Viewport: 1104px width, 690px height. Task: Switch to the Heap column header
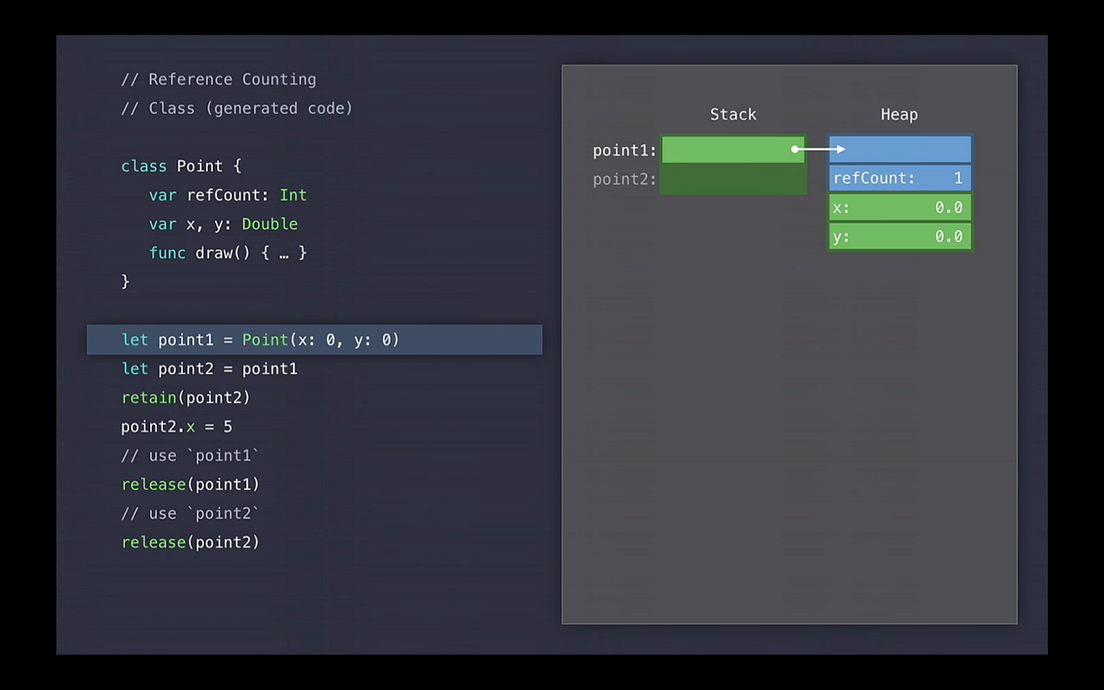coord(898,114)
